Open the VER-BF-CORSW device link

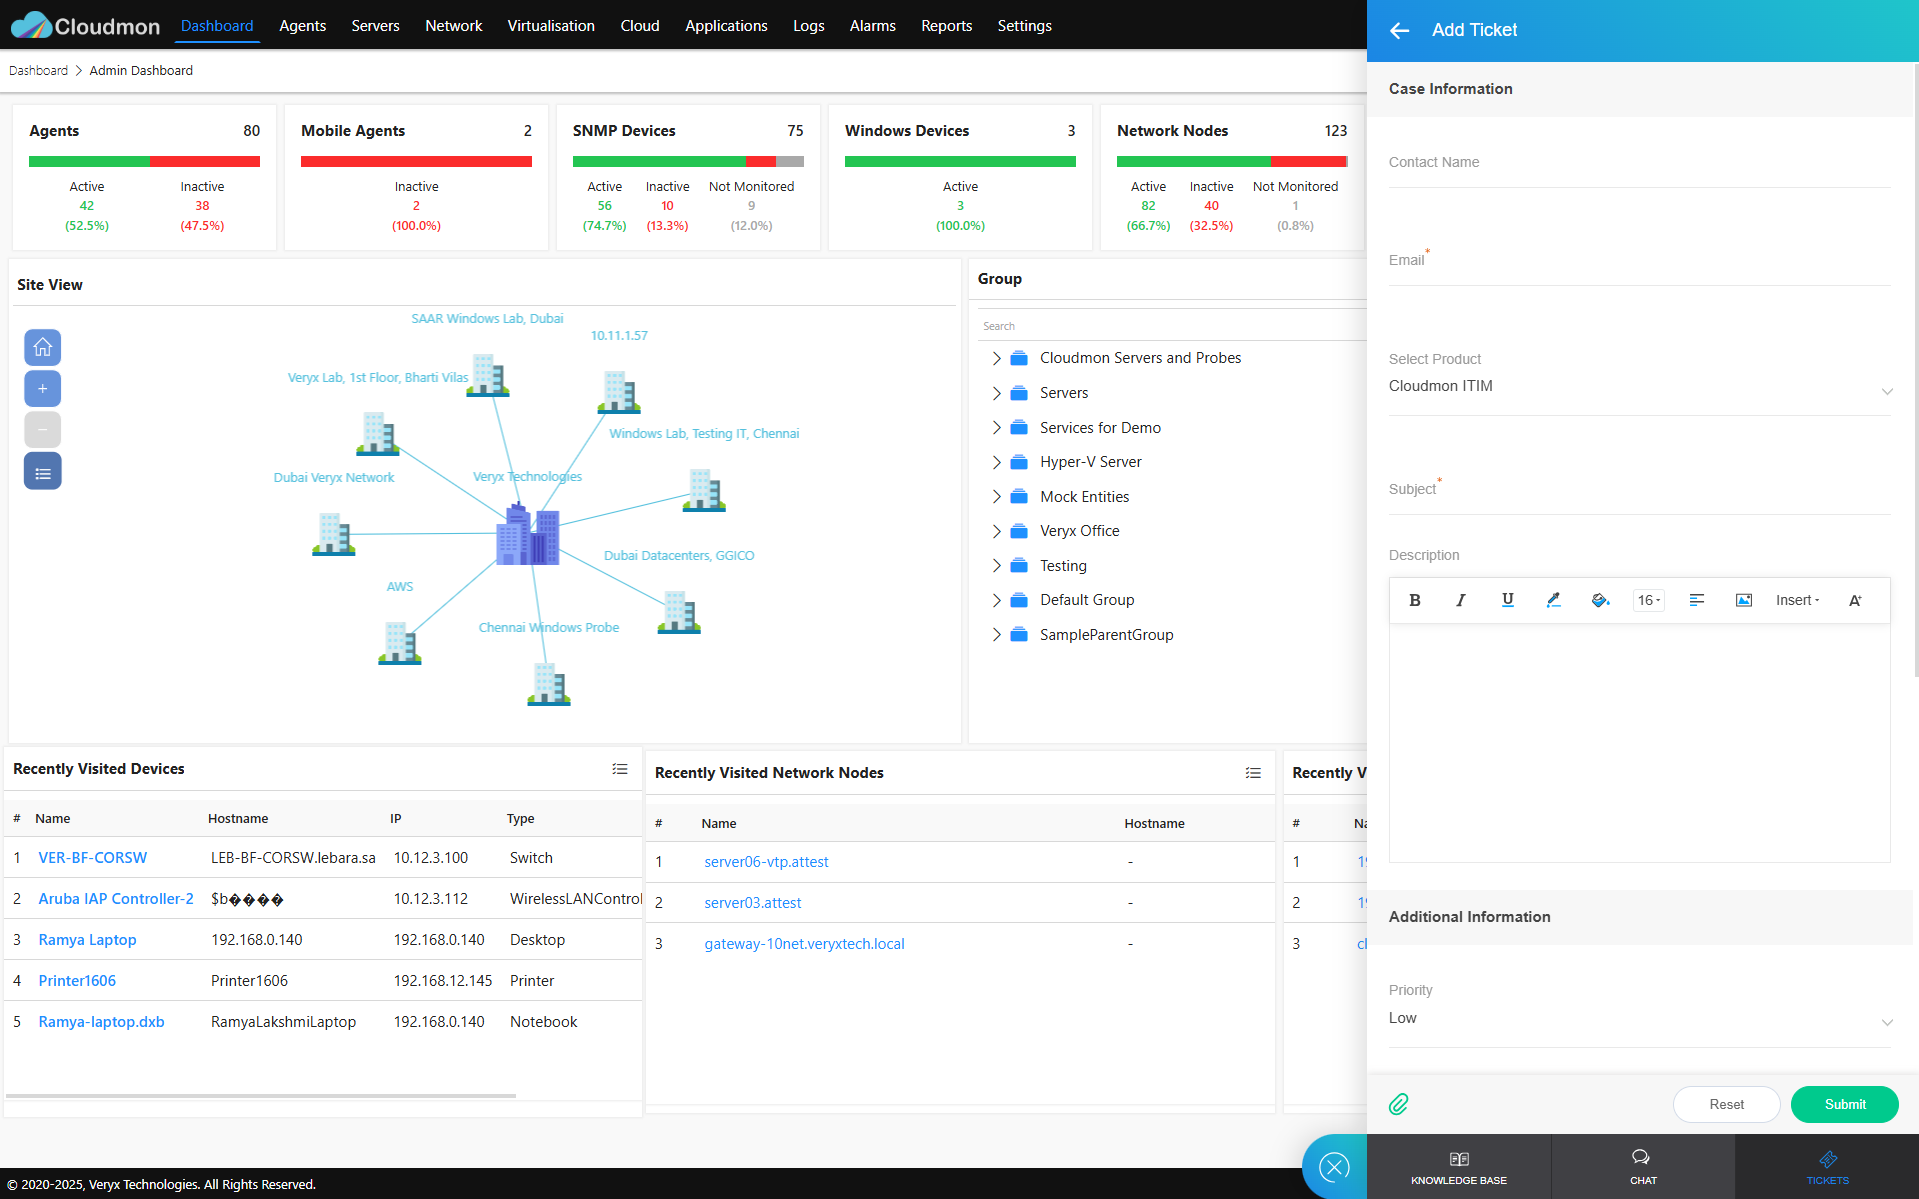pyautogui.click(x=92, y=858)
